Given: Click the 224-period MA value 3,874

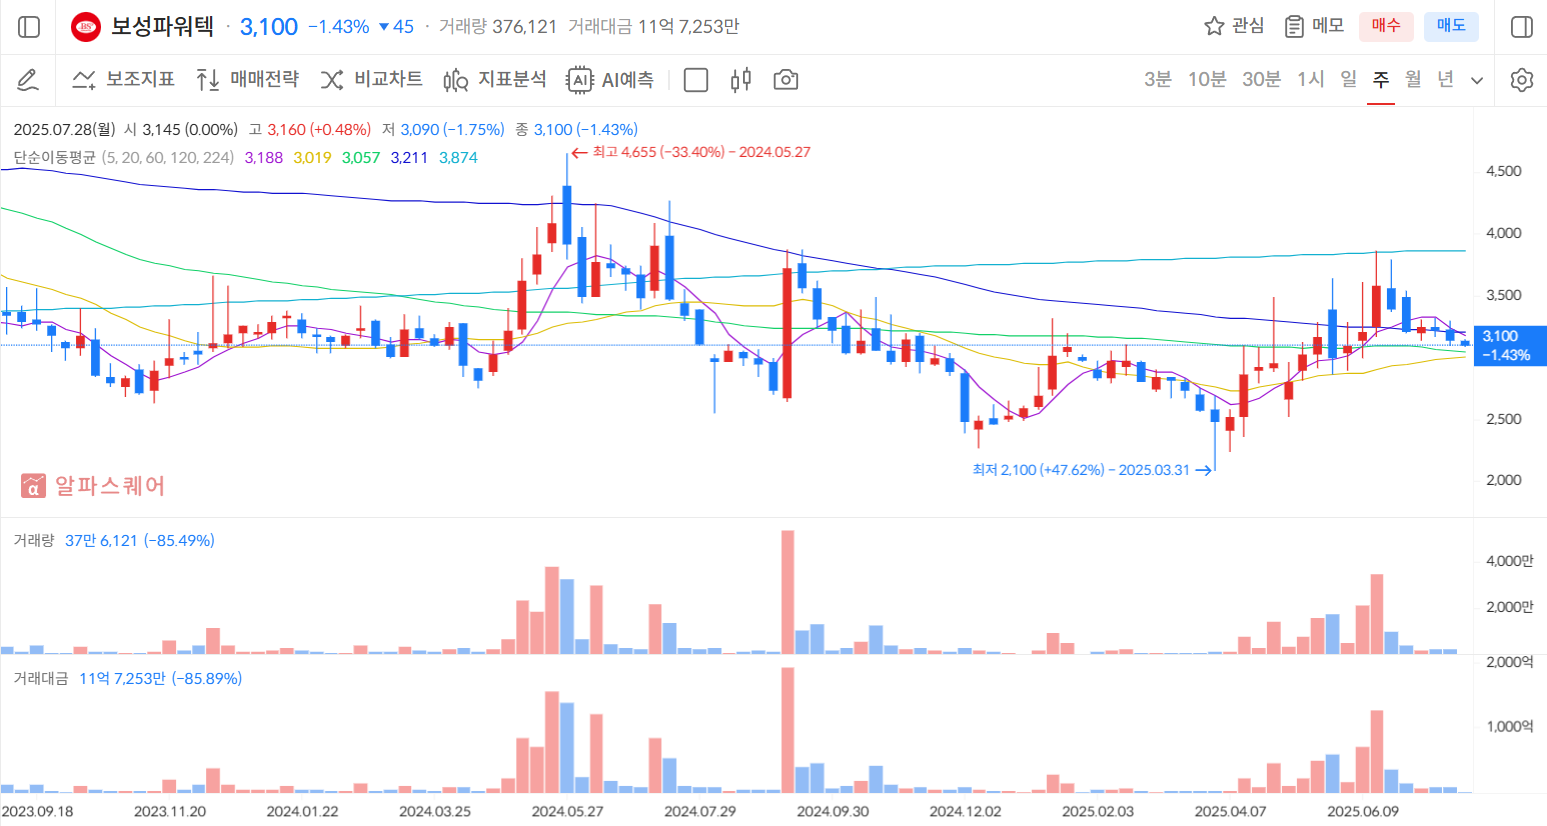Looking at the screenshot, I should tap(458, 158).
